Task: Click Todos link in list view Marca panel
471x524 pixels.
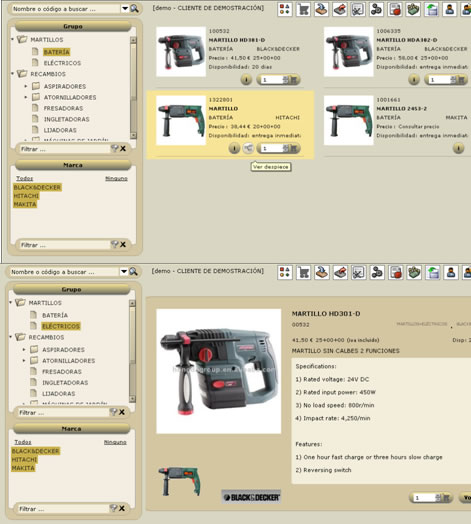Action: pyautogui.click(x=25, y=178)
